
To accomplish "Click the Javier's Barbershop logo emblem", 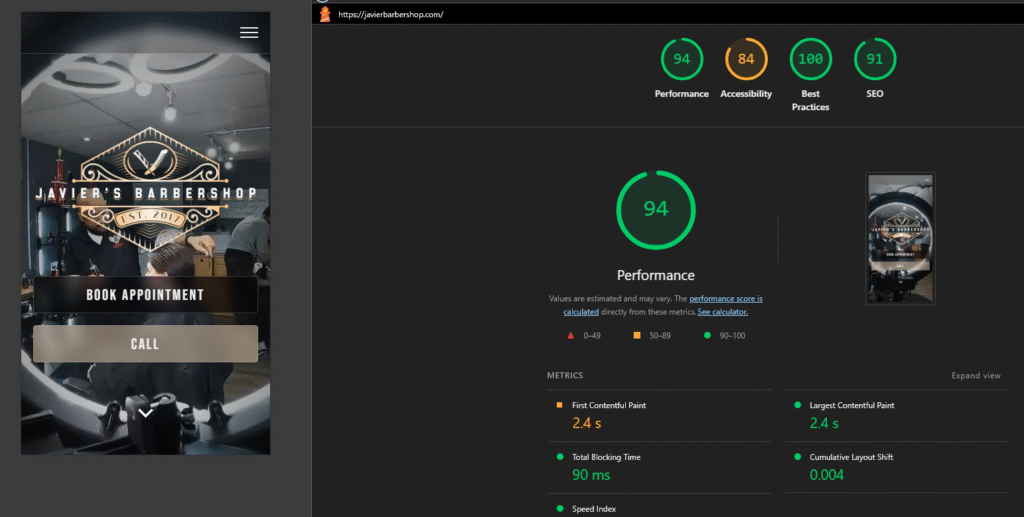I will tap(146, 188).
